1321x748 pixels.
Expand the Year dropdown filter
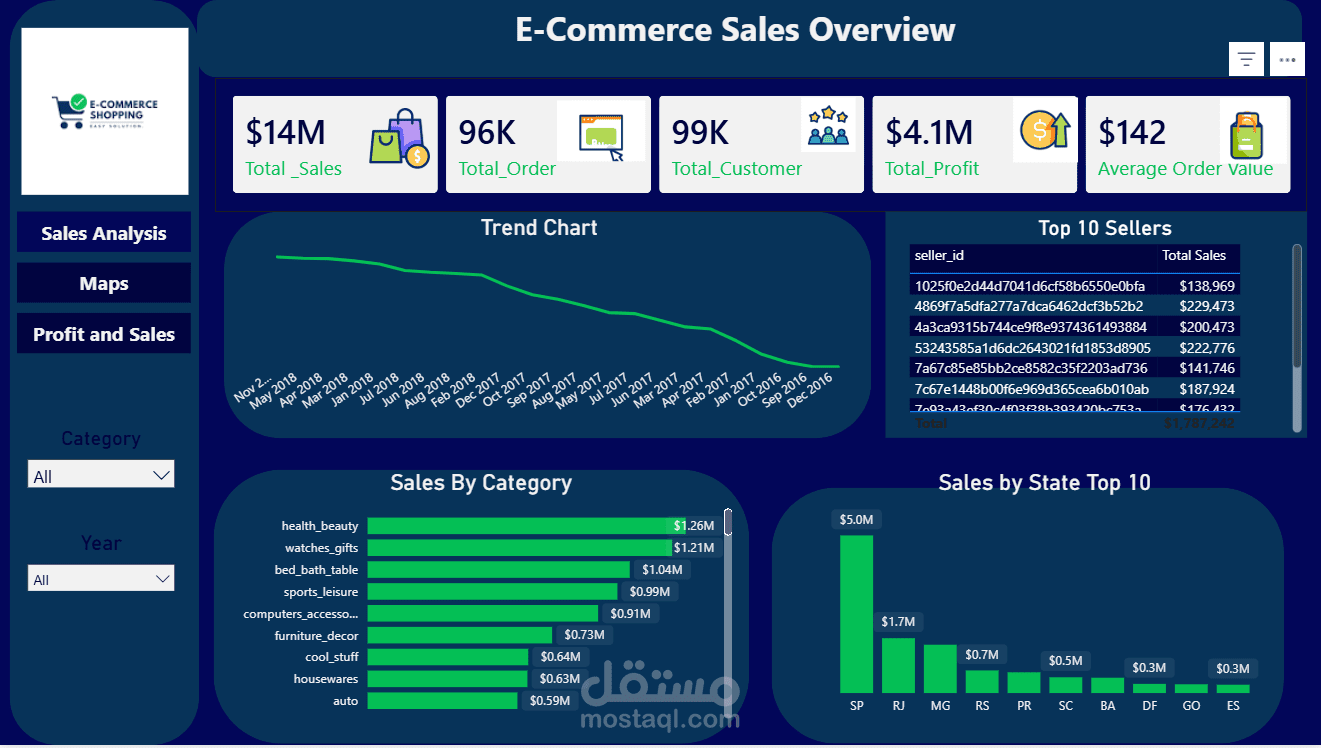pyautogui.click(x=101, y=578)
